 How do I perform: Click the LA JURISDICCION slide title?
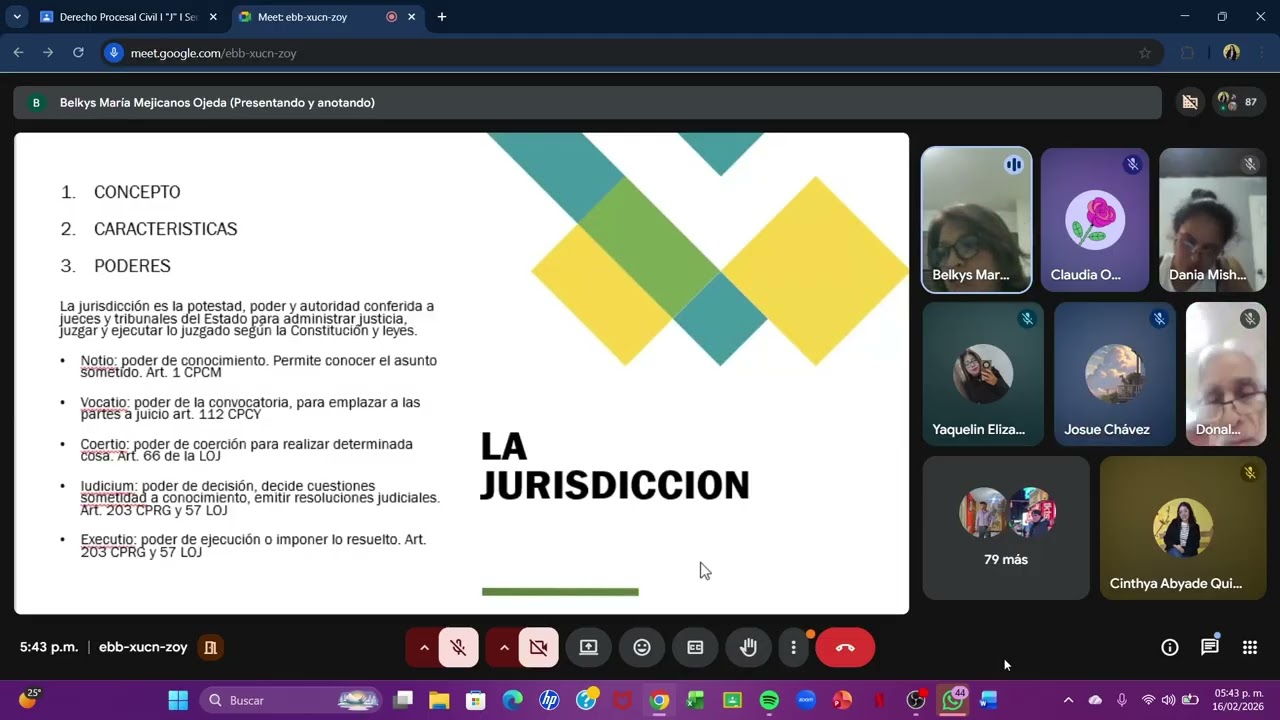click(615, 465)
